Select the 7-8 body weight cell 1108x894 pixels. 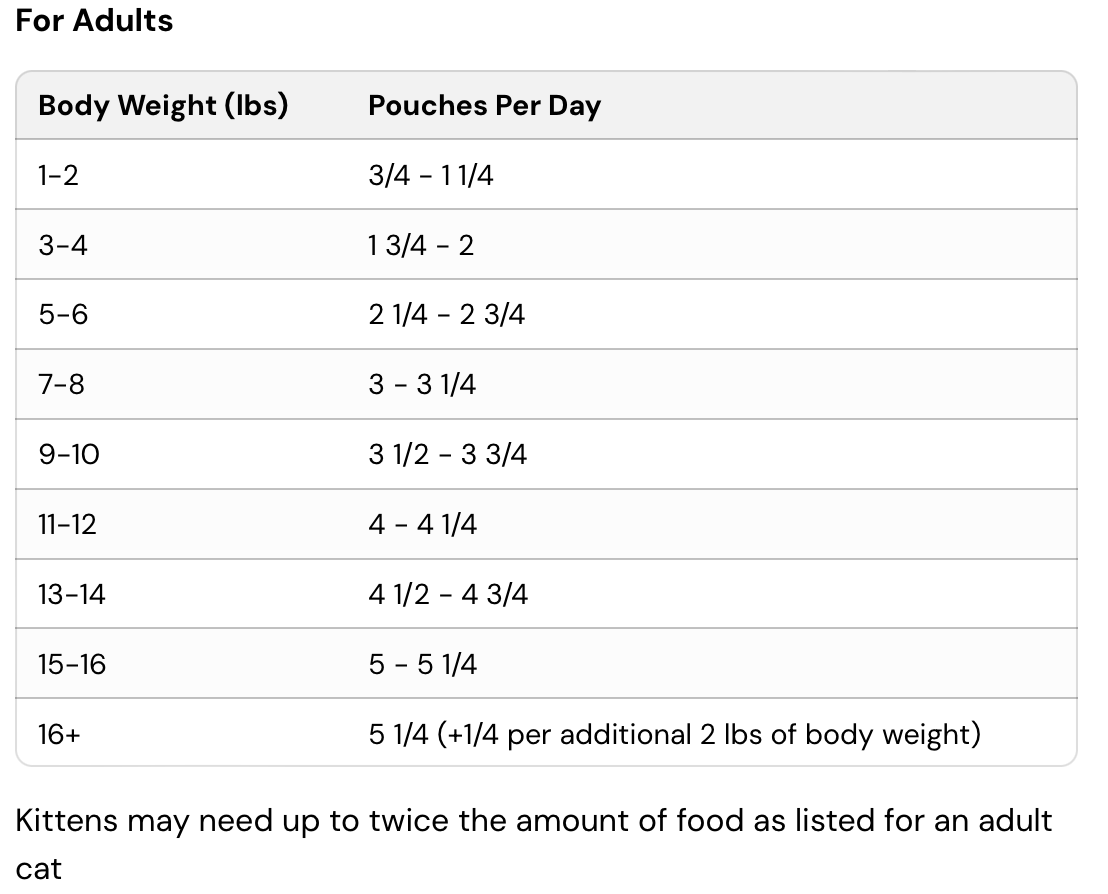(62, 385)
